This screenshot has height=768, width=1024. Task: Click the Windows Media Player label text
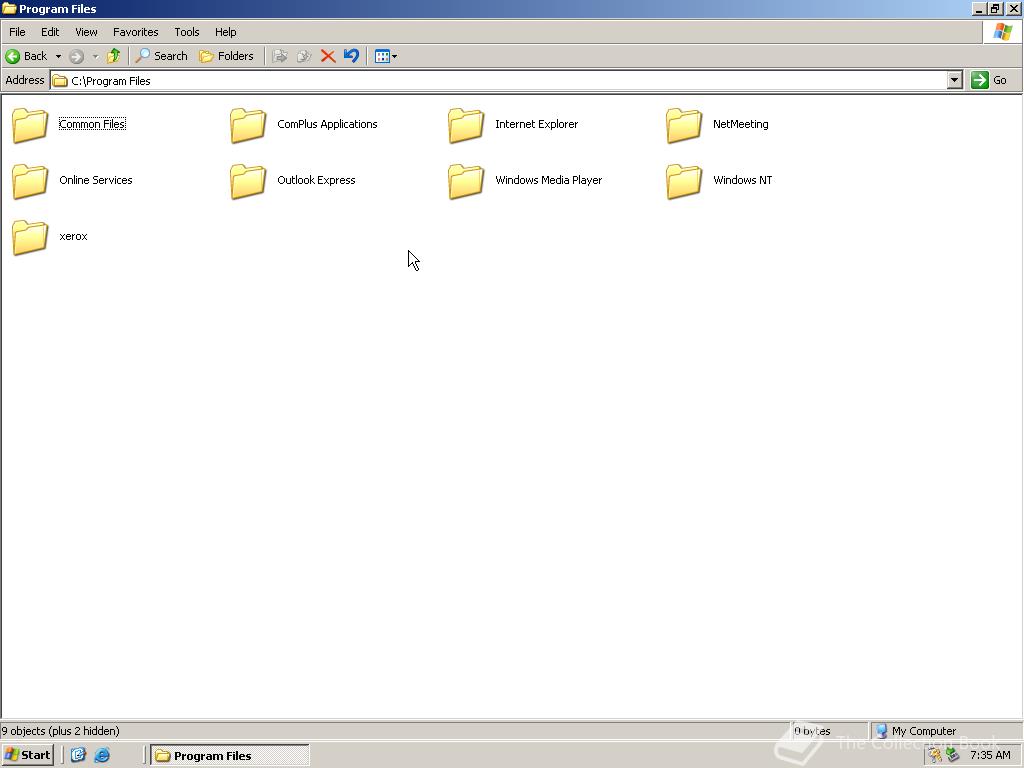pyautogui.click(x=549, y=180)
